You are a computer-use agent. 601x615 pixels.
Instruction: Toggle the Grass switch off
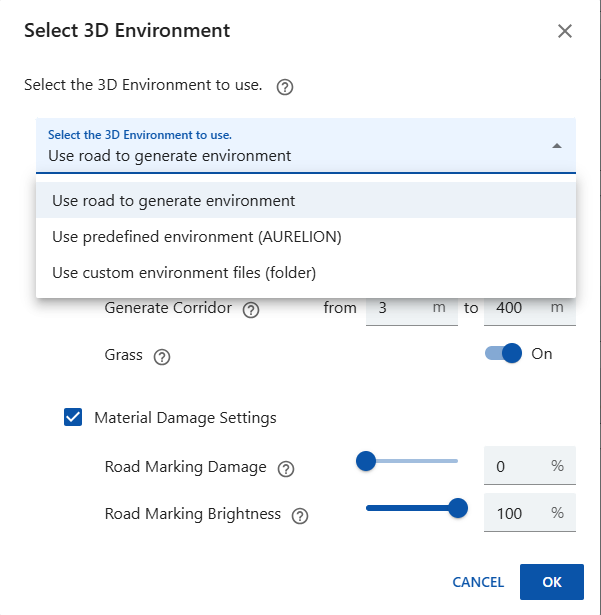tap(504, 354)
